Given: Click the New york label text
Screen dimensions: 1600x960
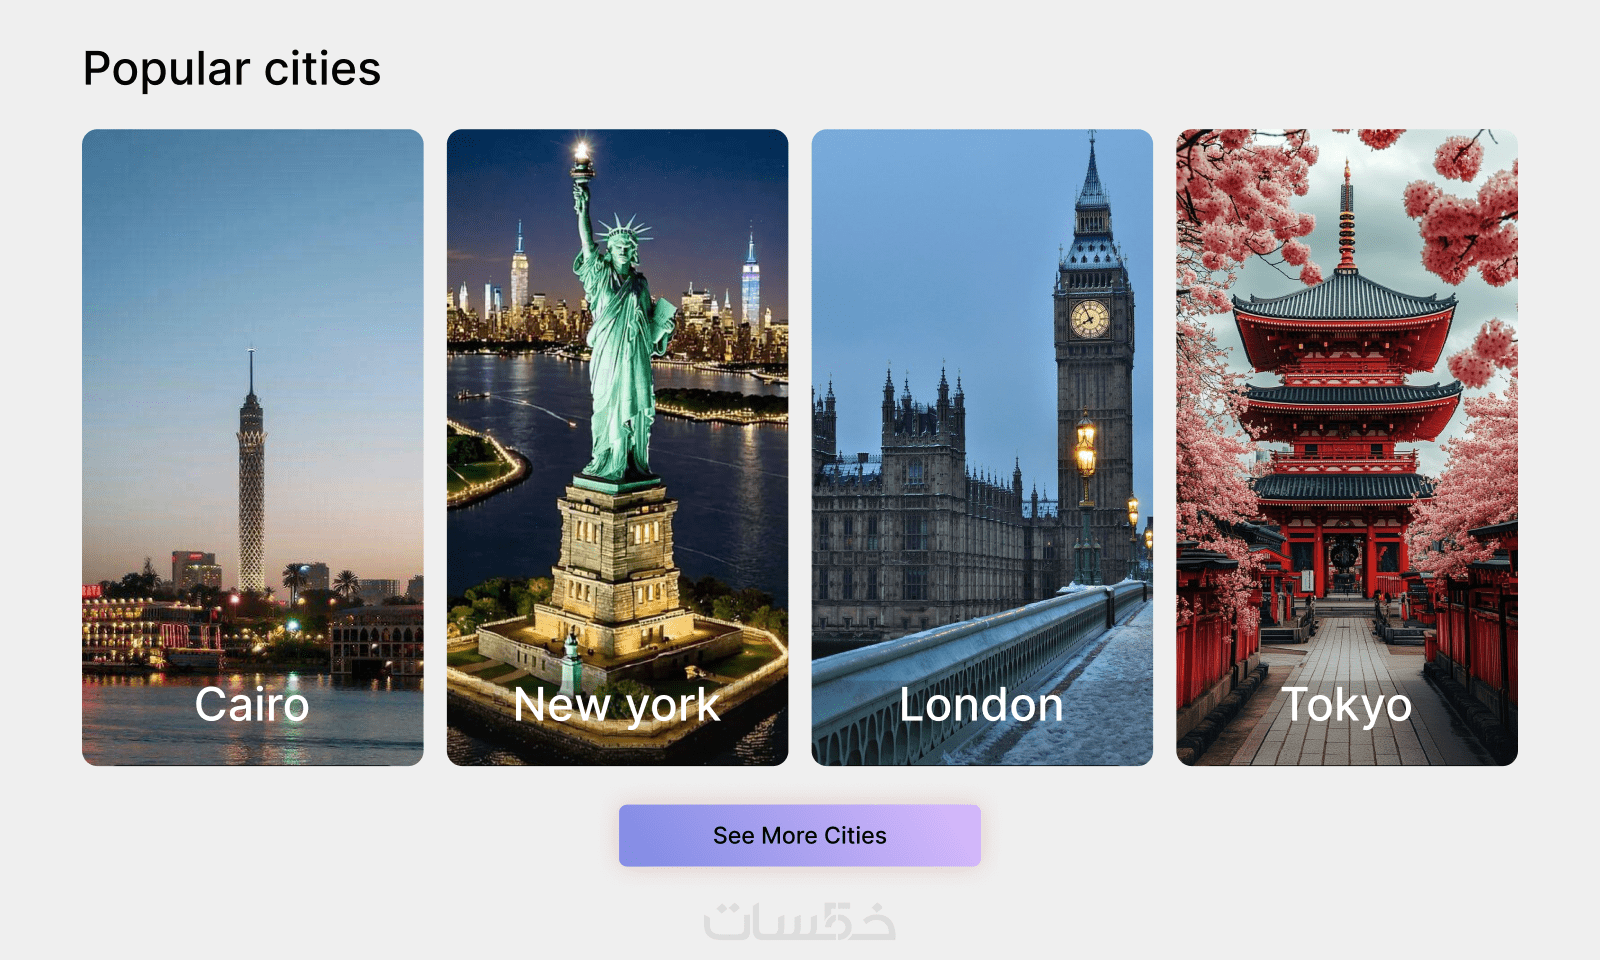Looking at the screenshot, I should pyautogui.click(x=617, y=707).
